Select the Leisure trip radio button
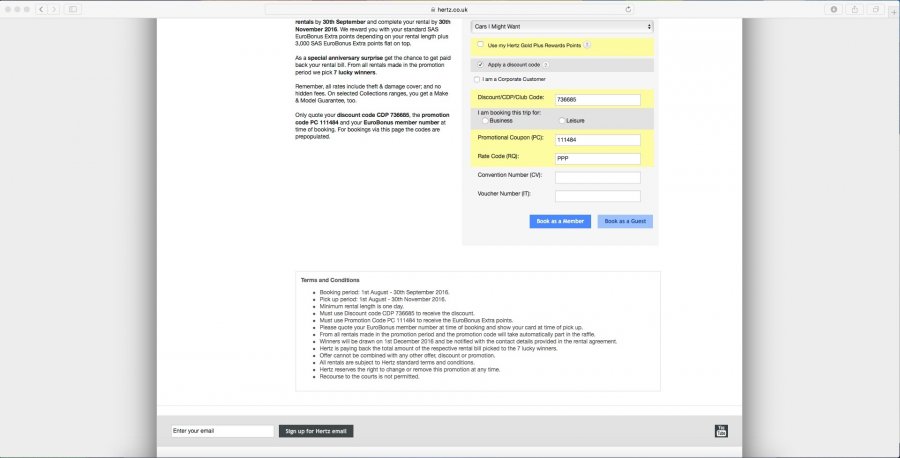The width and height of the screenshot is (900, 458). click(x=562, y=121)
